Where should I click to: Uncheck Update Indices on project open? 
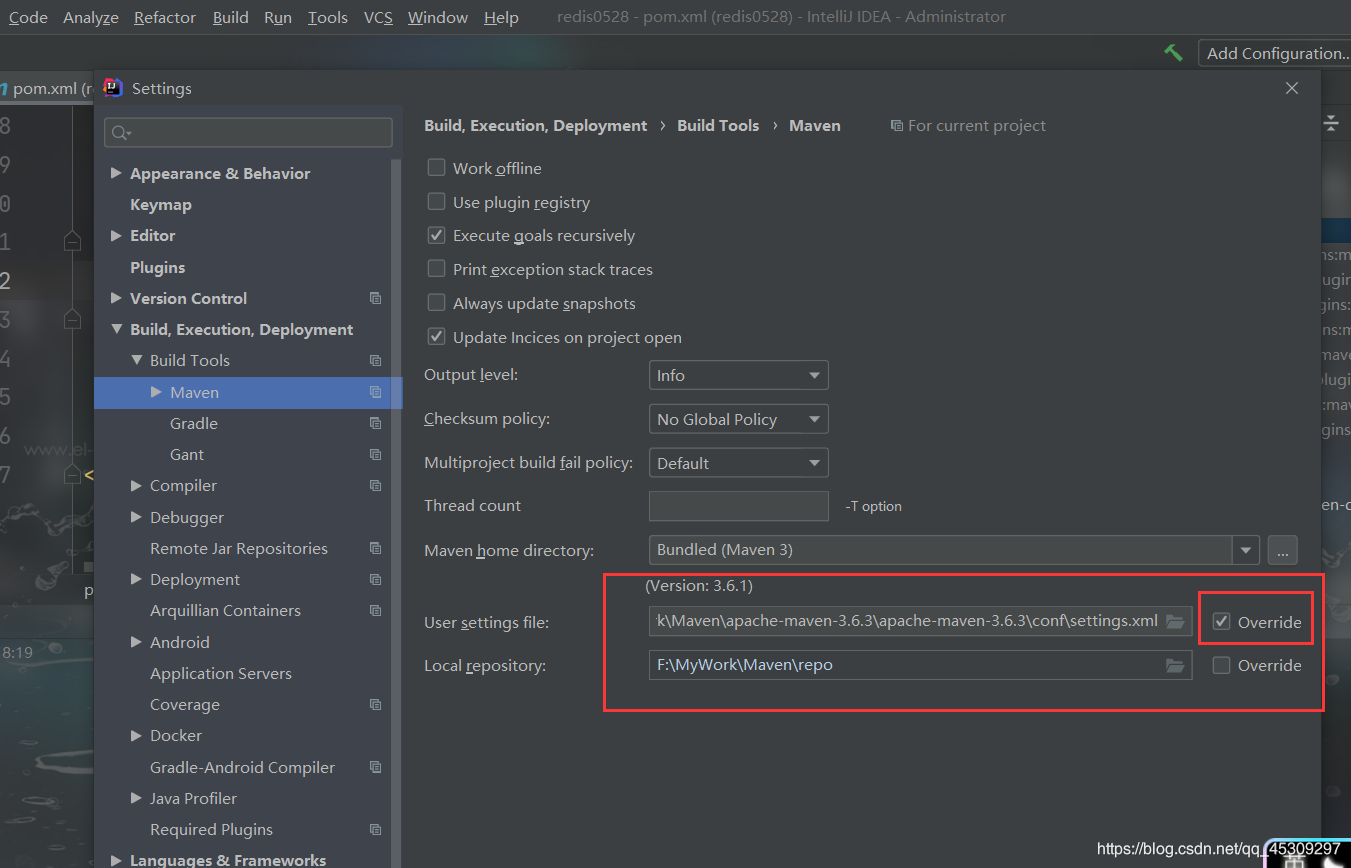coord(436,337)
